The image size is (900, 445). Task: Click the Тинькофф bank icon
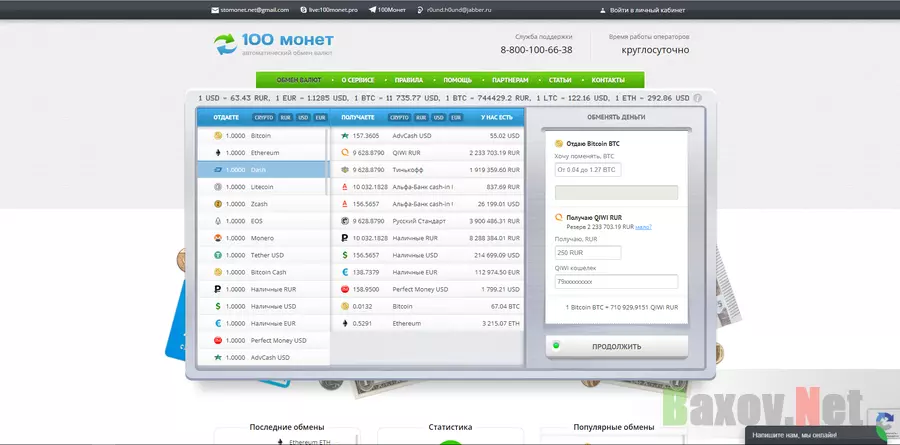click(x=345, y=170)
